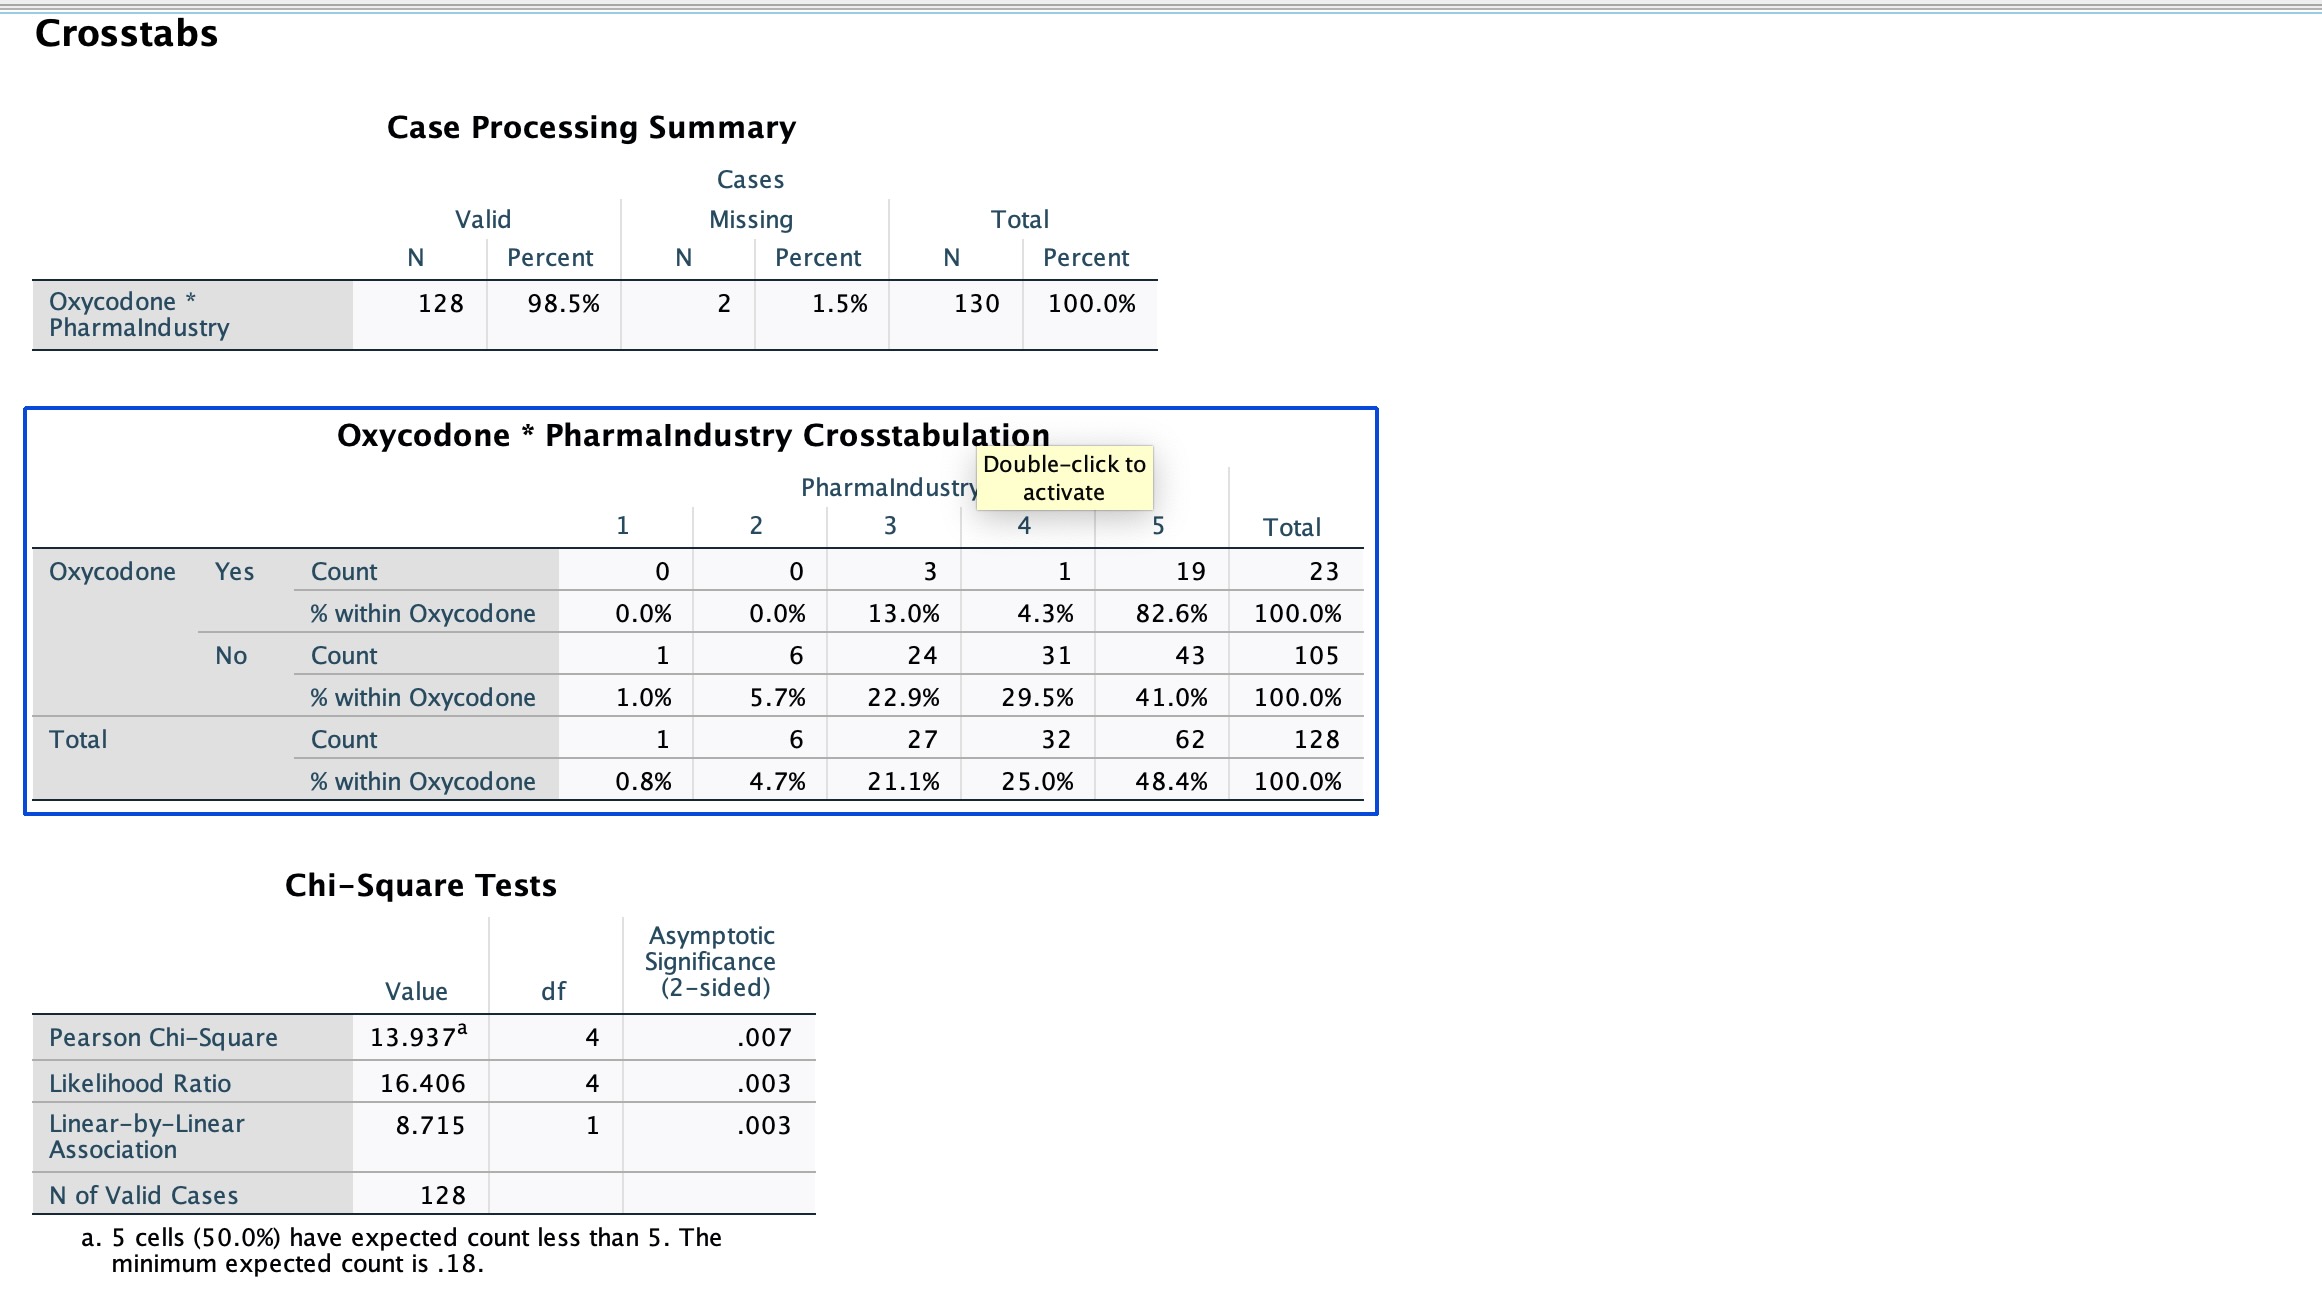Select the Pearson significance value .007
The height and width of the screenshot is (1308, 2322).
764,1038
